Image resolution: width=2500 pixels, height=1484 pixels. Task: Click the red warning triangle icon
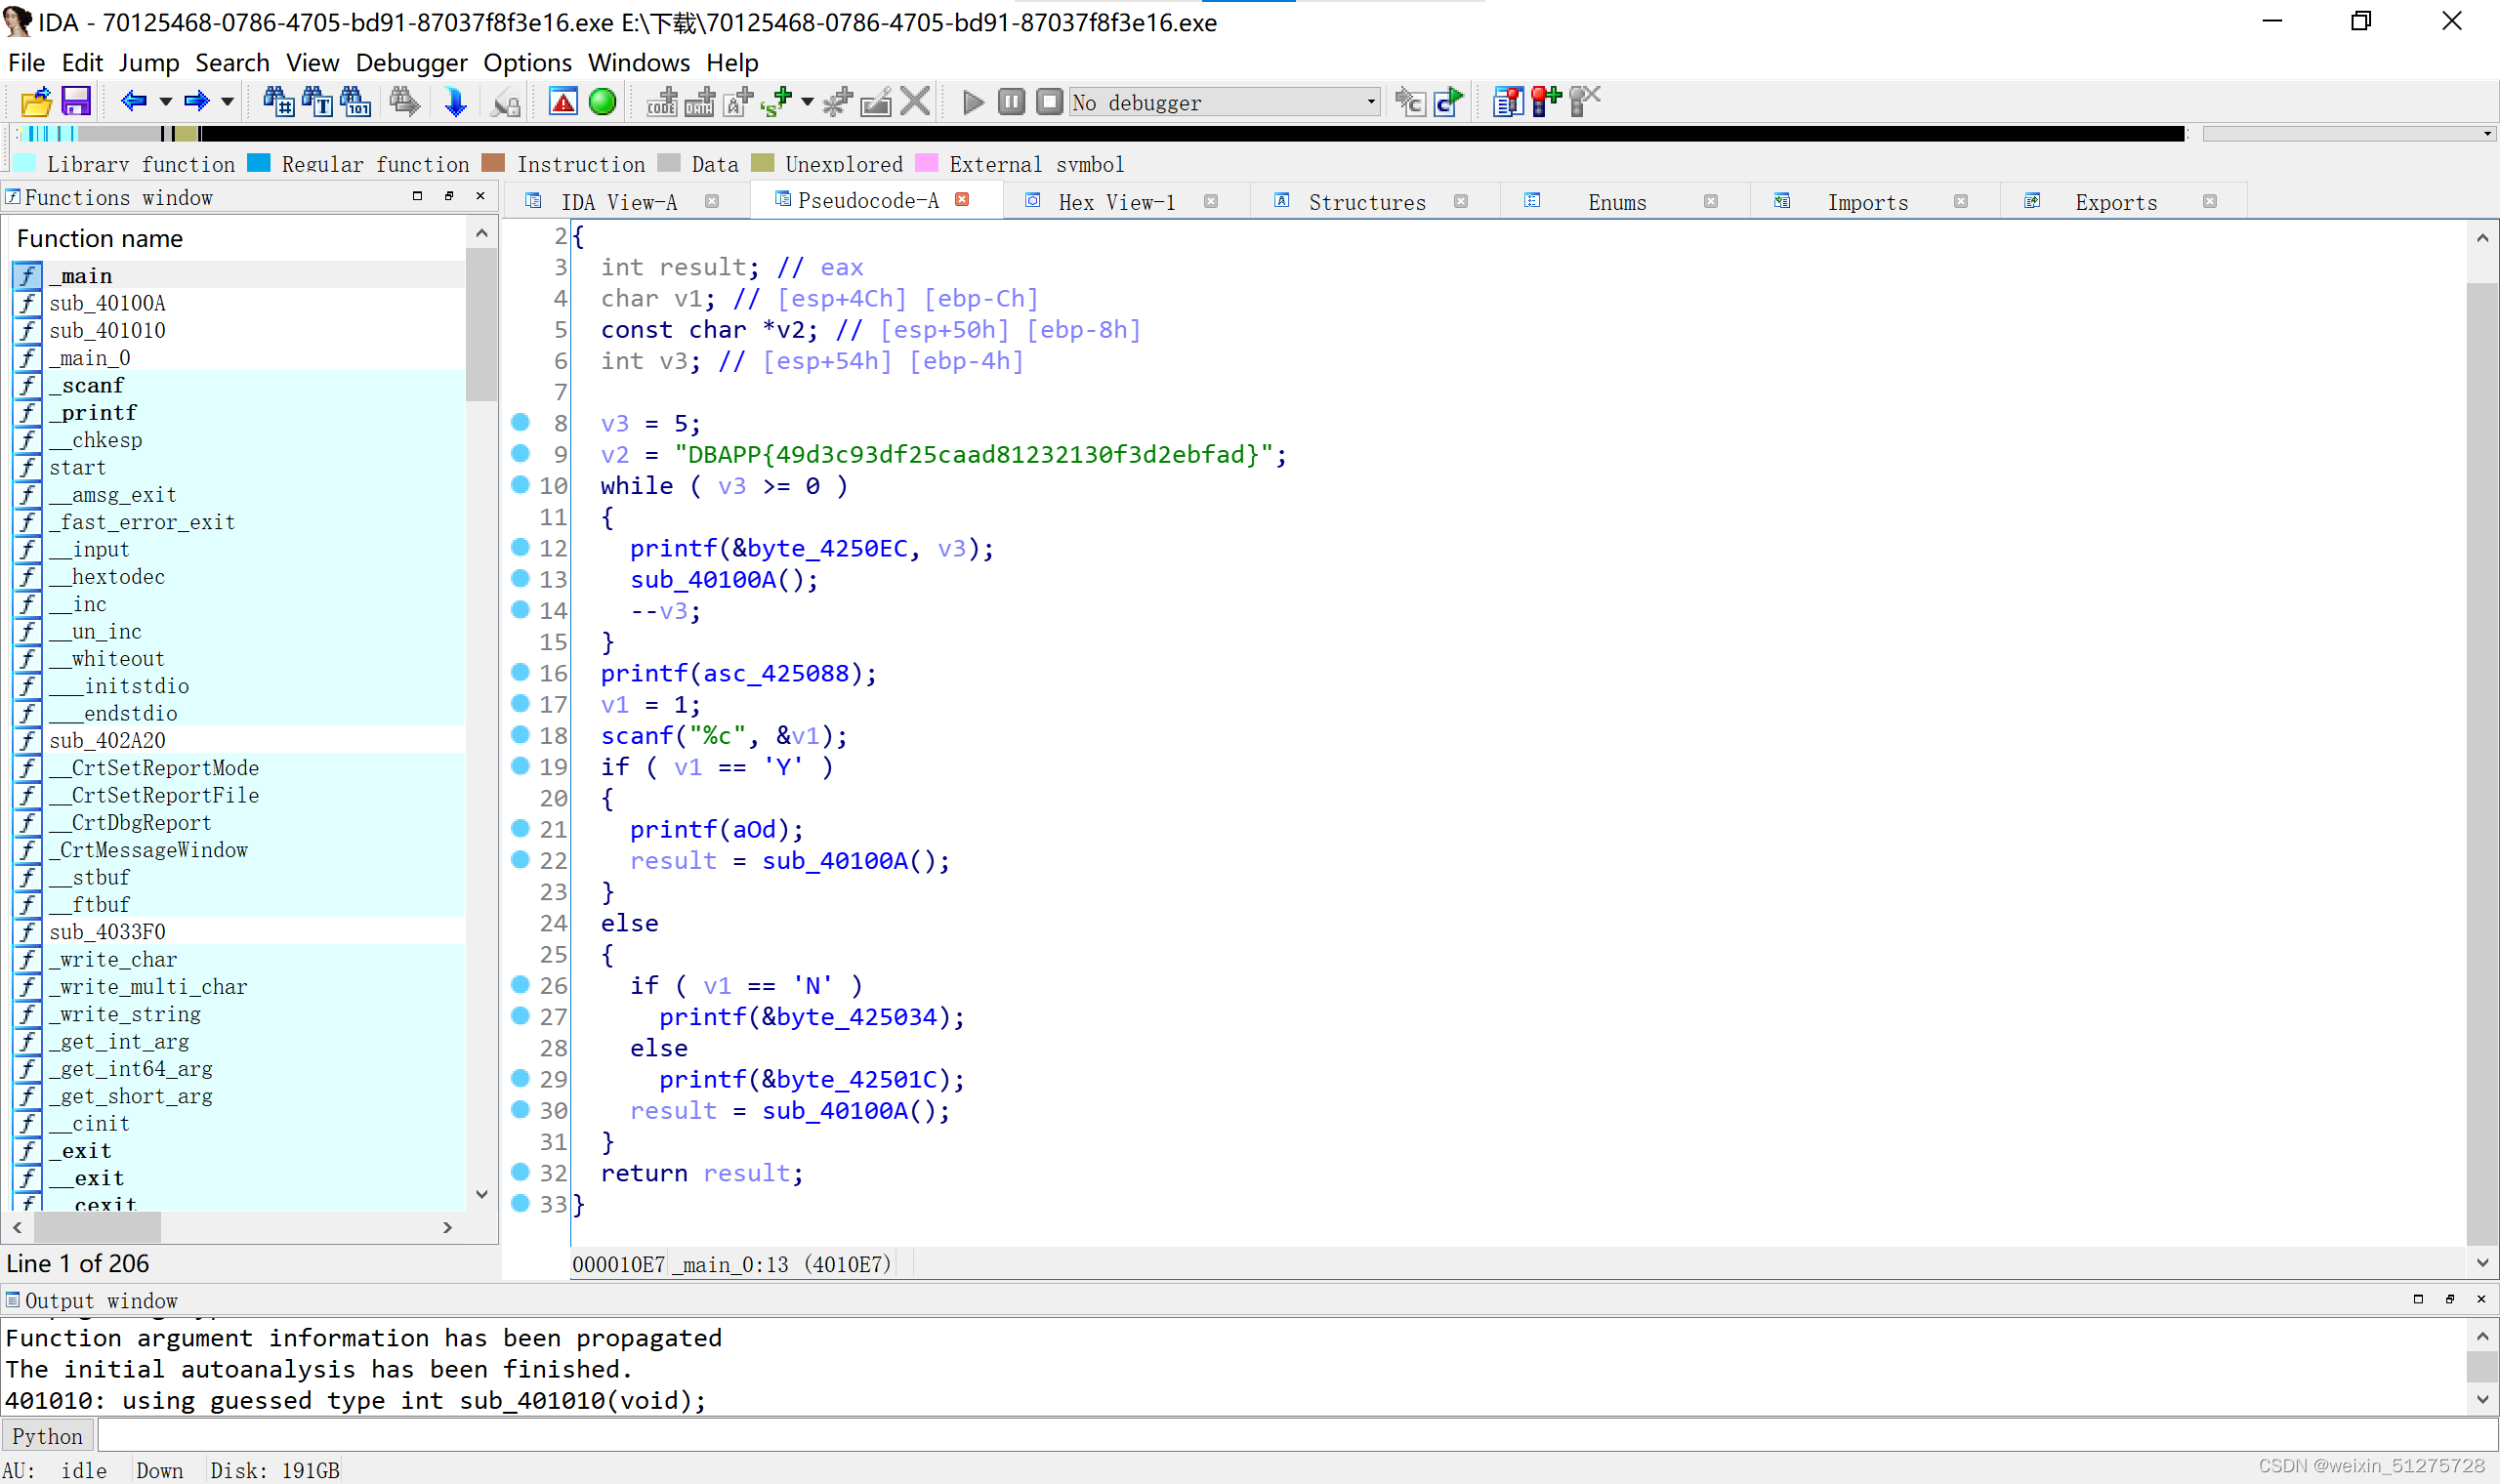(x=563, y=102)
